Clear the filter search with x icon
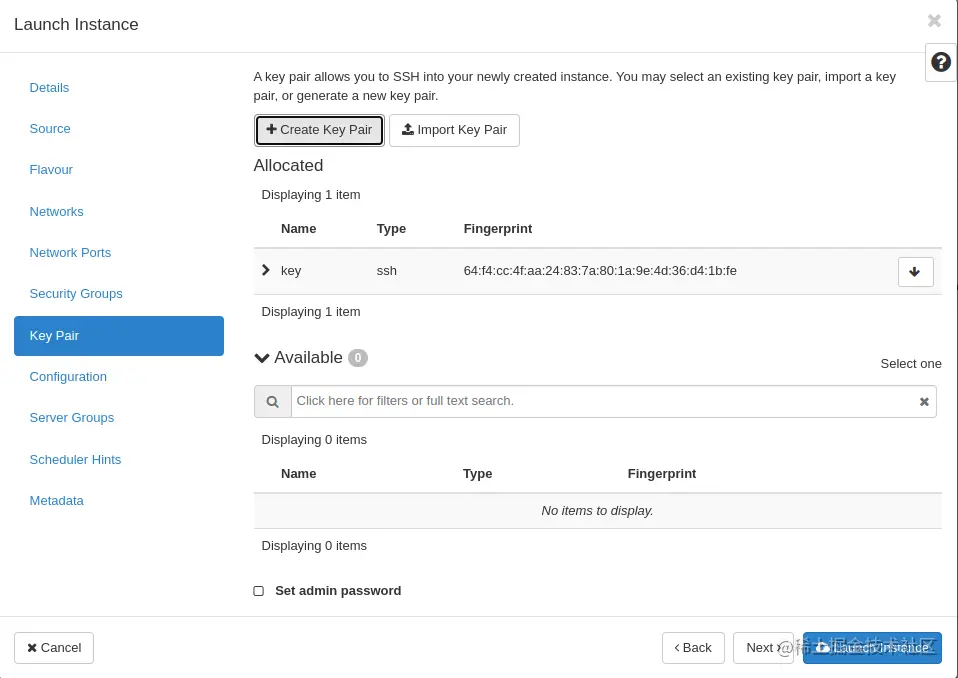The height and width of the screenshot is (678, 958). point(924,401)
